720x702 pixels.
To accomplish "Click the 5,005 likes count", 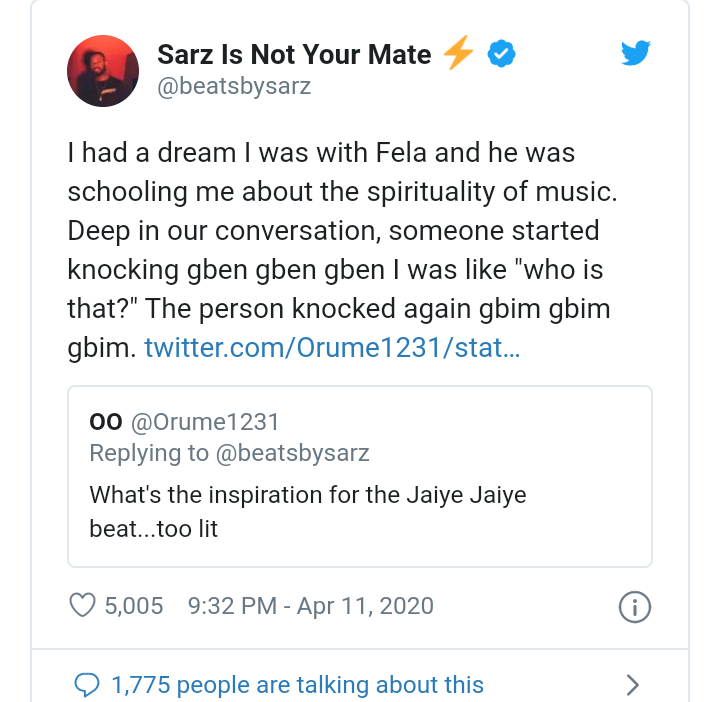I will point(134,605).
